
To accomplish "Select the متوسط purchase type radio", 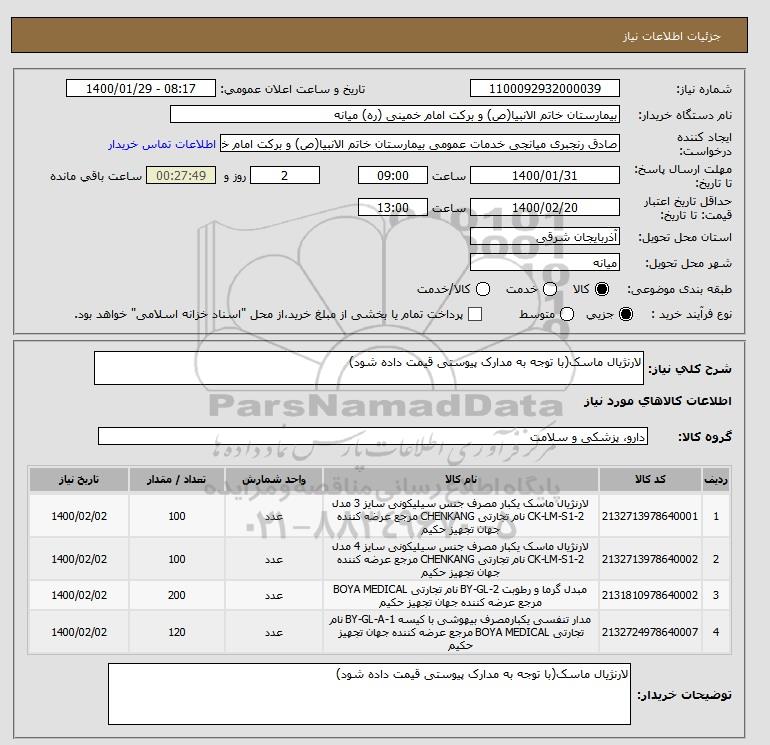I will [567, 314].
